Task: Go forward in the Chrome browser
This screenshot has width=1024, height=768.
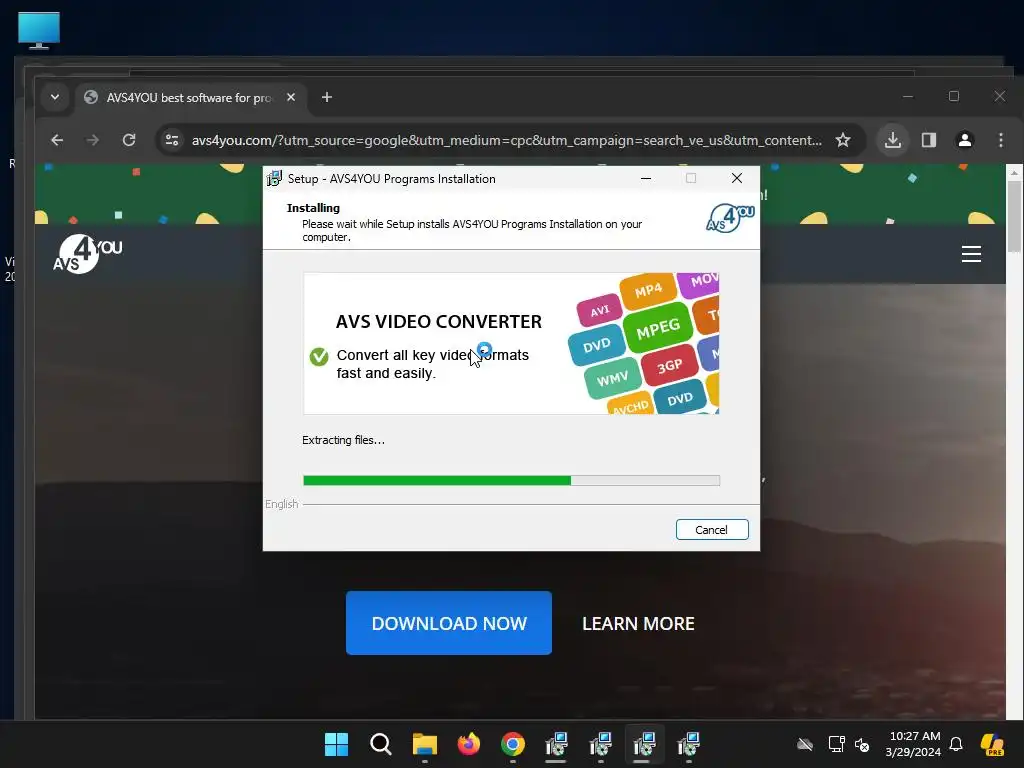Action: click(93, 140)
